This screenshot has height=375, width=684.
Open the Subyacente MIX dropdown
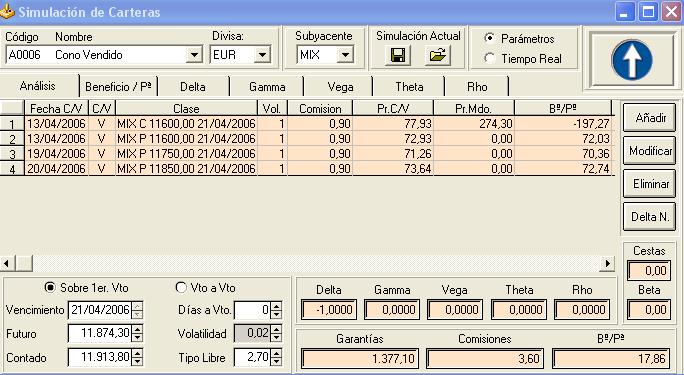click(345, 55)
